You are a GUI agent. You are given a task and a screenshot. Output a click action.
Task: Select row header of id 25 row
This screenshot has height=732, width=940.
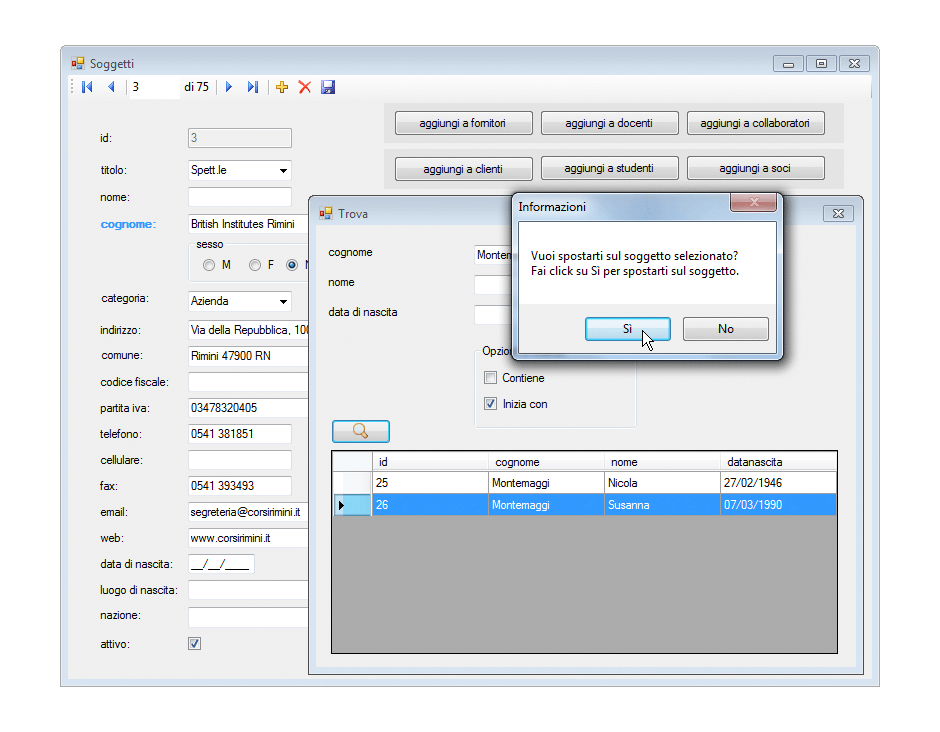click(352, 483)
